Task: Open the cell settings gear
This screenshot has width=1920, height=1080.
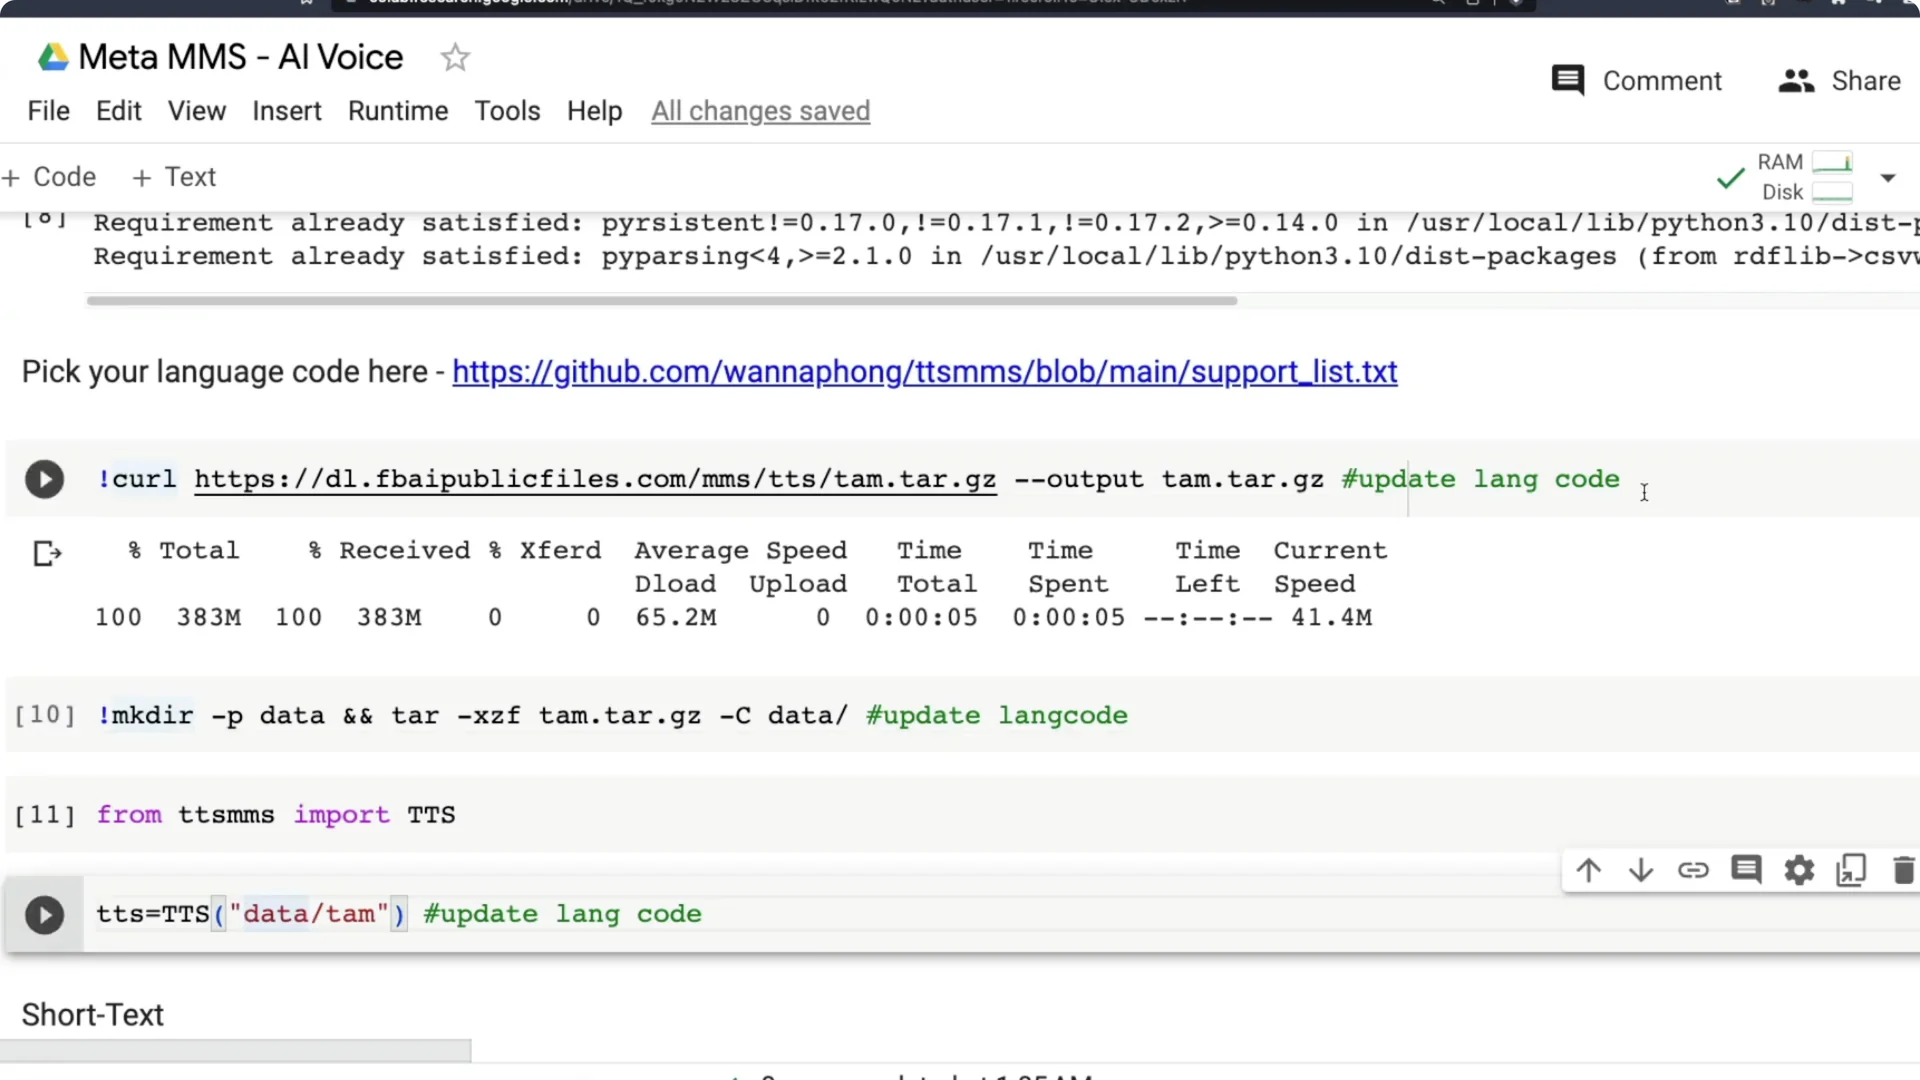Action: (1799, 870)
